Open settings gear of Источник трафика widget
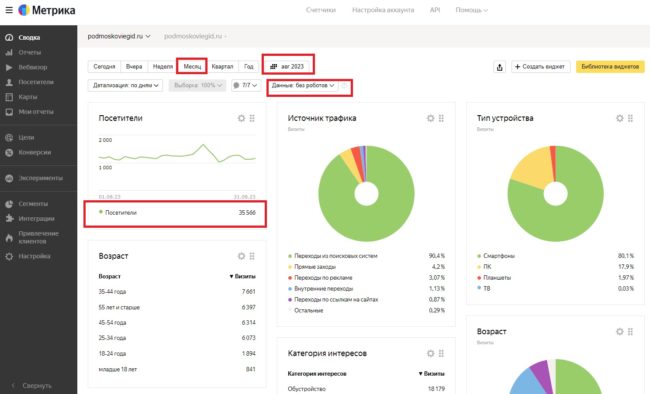This screenshot has height=394, width=650. click(430, 118)
